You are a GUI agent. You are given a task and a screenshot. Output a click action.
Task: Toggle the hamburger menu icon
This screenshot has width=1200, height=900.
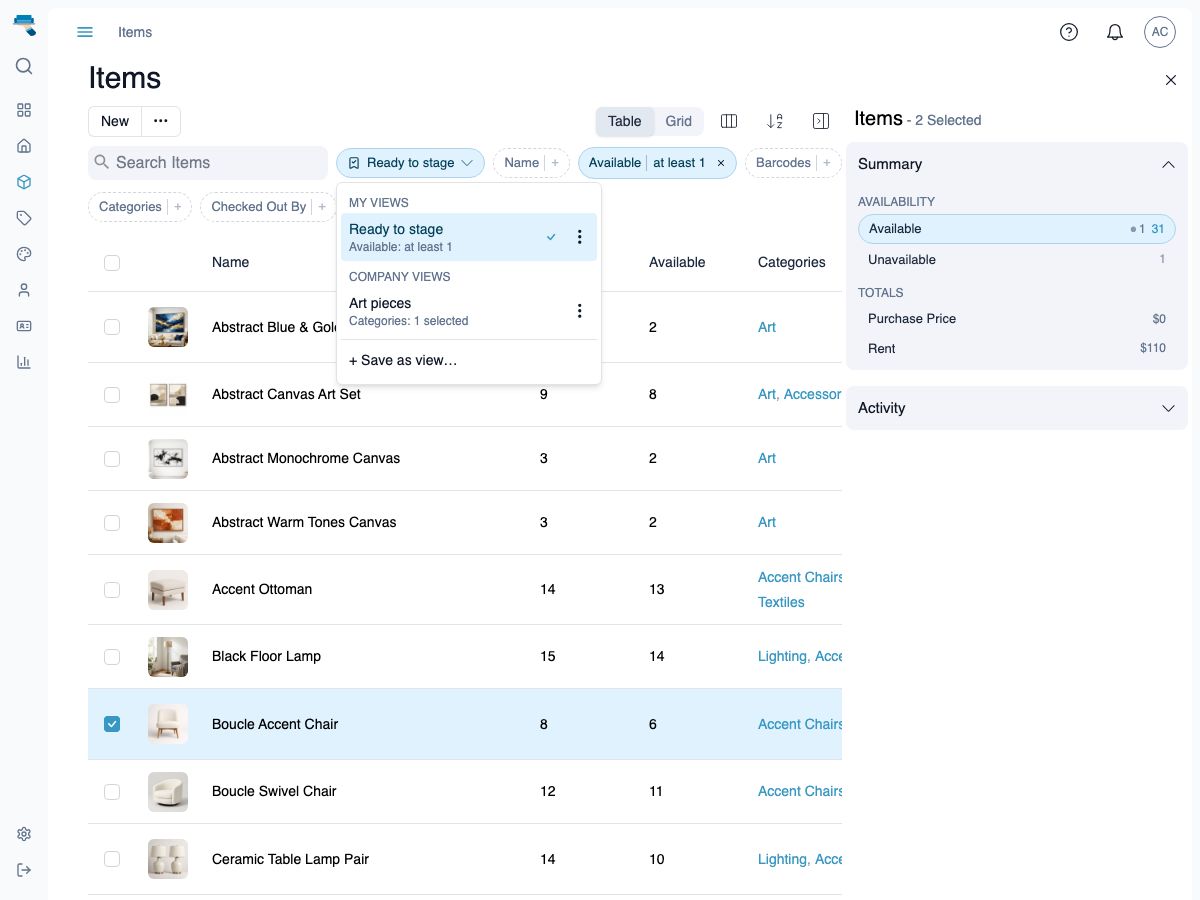pyautogui.click(x=85, y=32)
